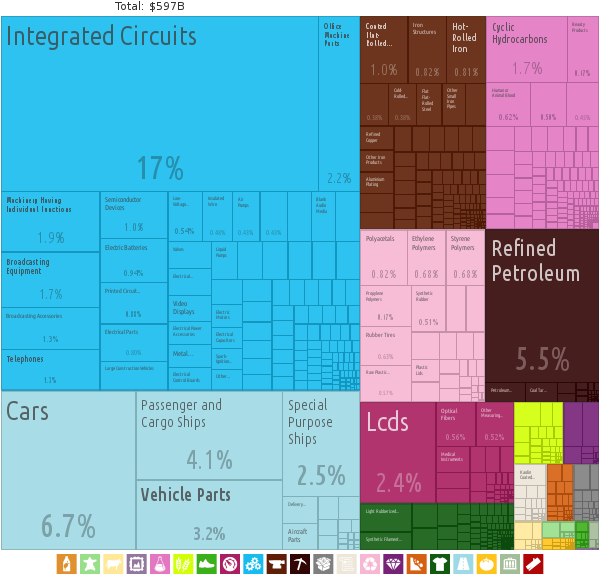
Task: Select the Styrene Polymers 0.68% block
Action: pos(466,258)
